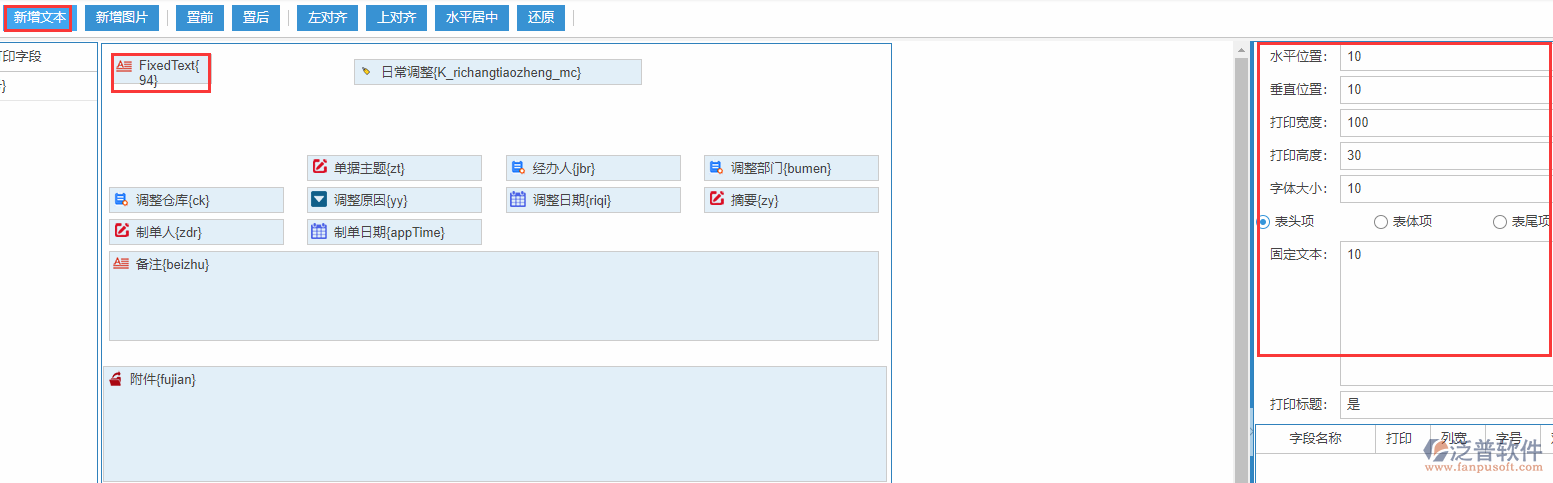The image size is (1553, 483).
Task: Click the icon beside 调整部门 field
Action: click(x=716, y=167)
